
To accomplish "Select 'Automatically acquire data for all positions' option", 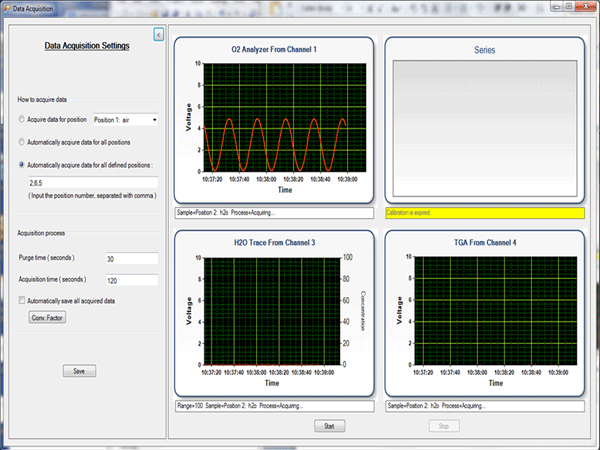I will 22,142.
